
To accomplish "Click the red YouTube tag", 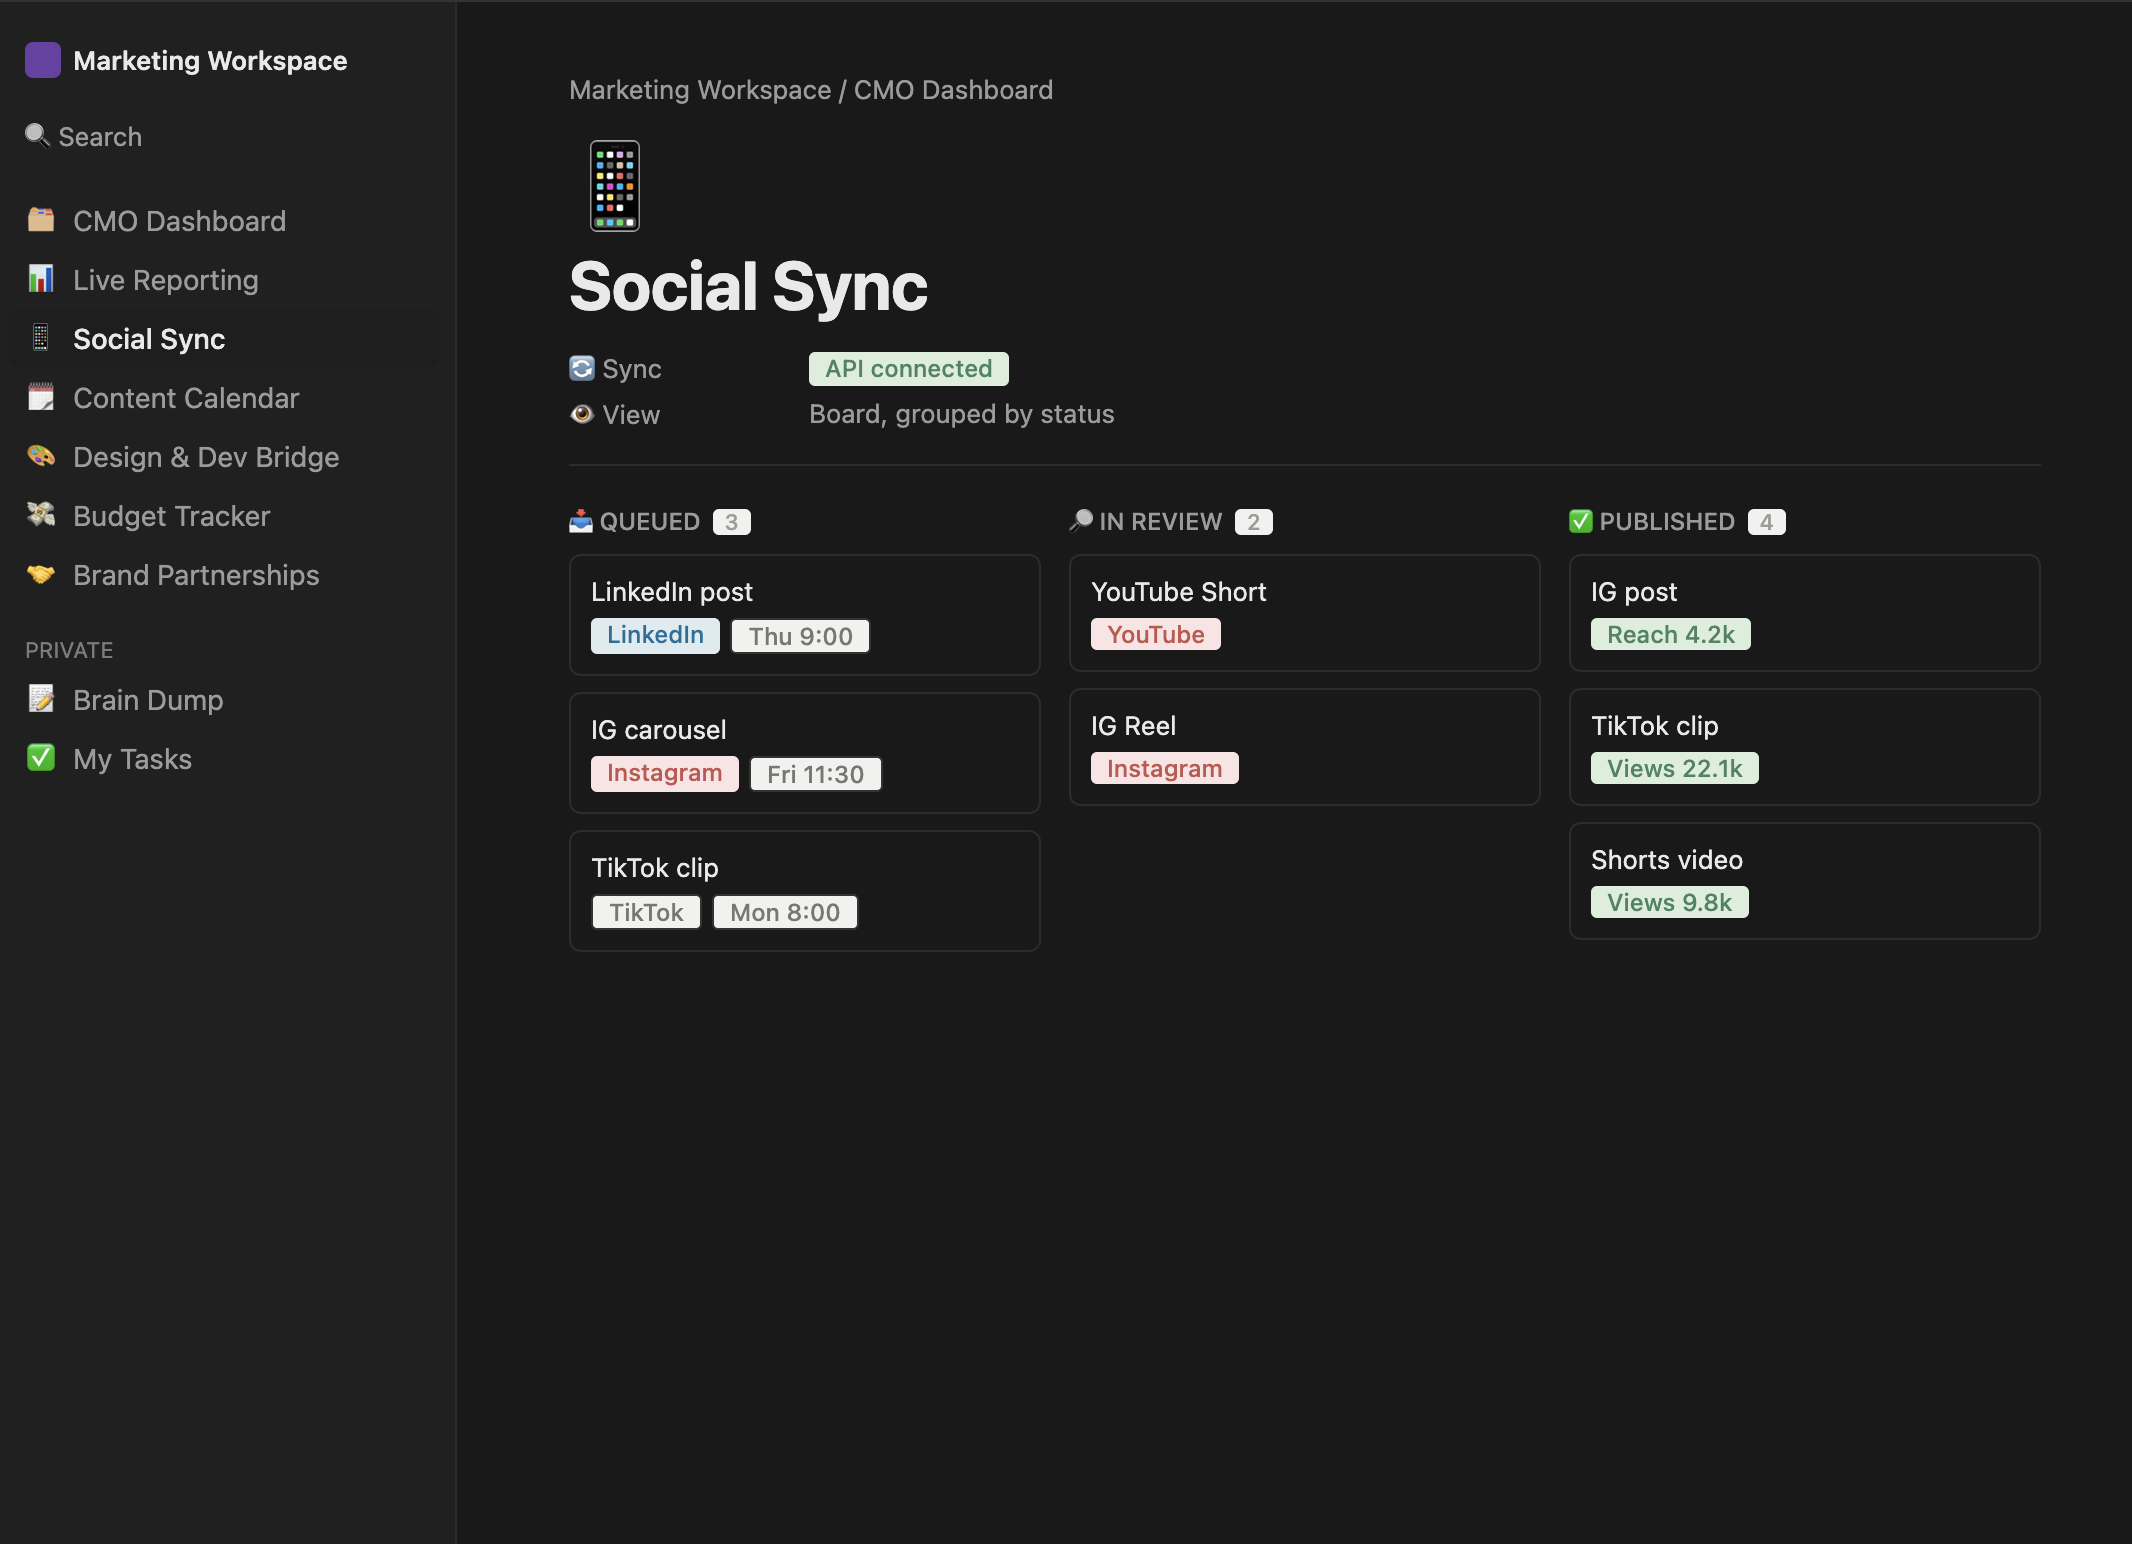I will tap(1156, 635).
